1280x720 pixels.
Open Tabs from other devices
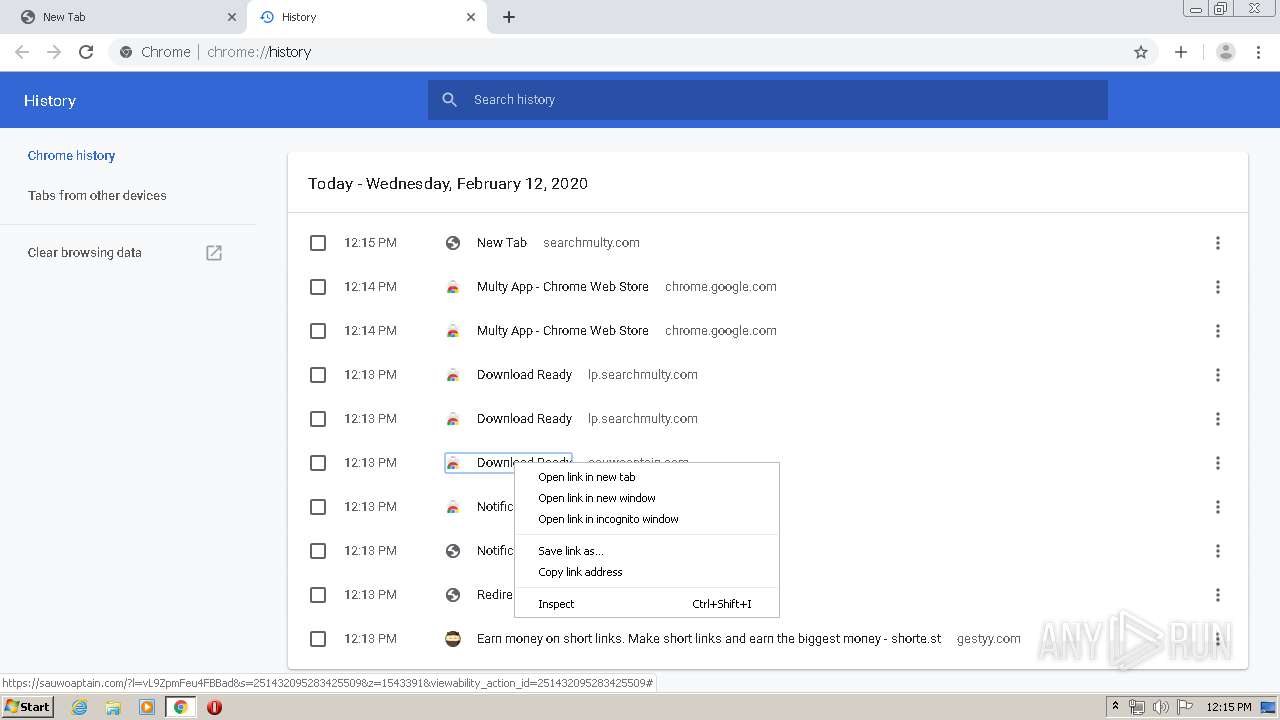[x=97, y=196]
